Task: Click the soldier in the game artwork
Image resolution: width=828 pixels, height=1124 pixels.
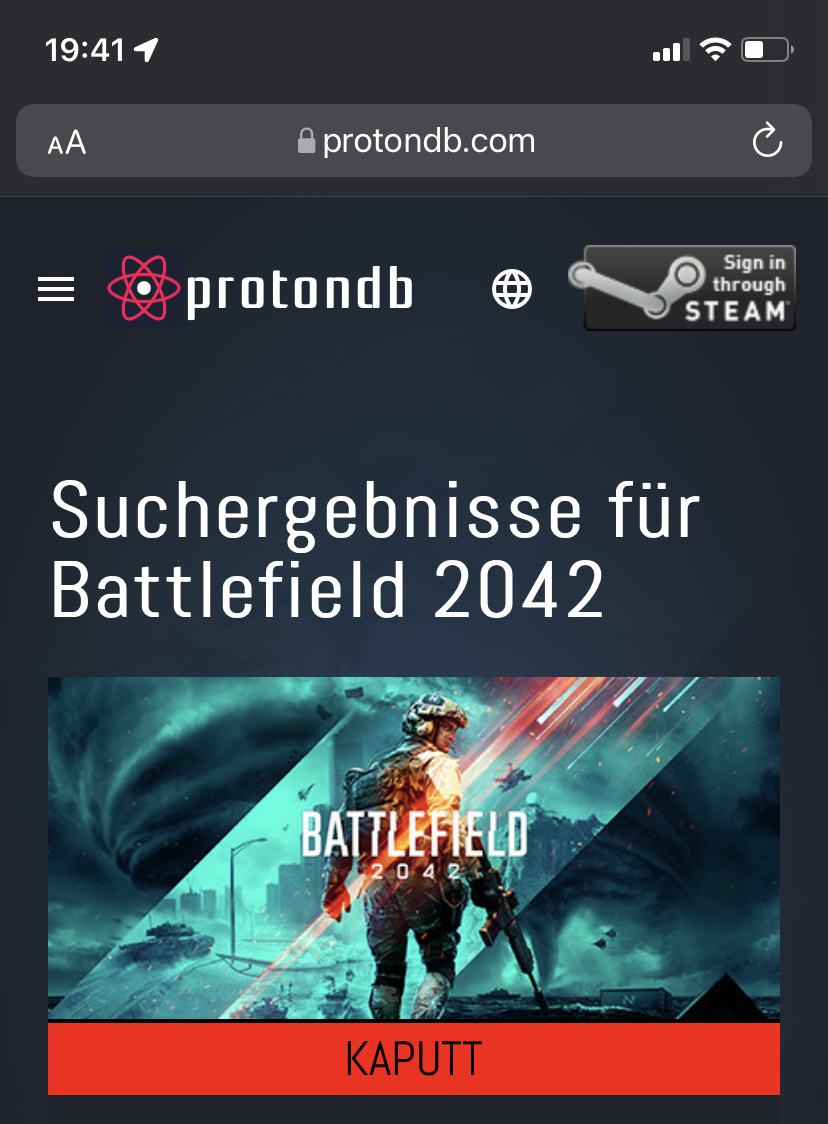Action: tap(423, 853)
